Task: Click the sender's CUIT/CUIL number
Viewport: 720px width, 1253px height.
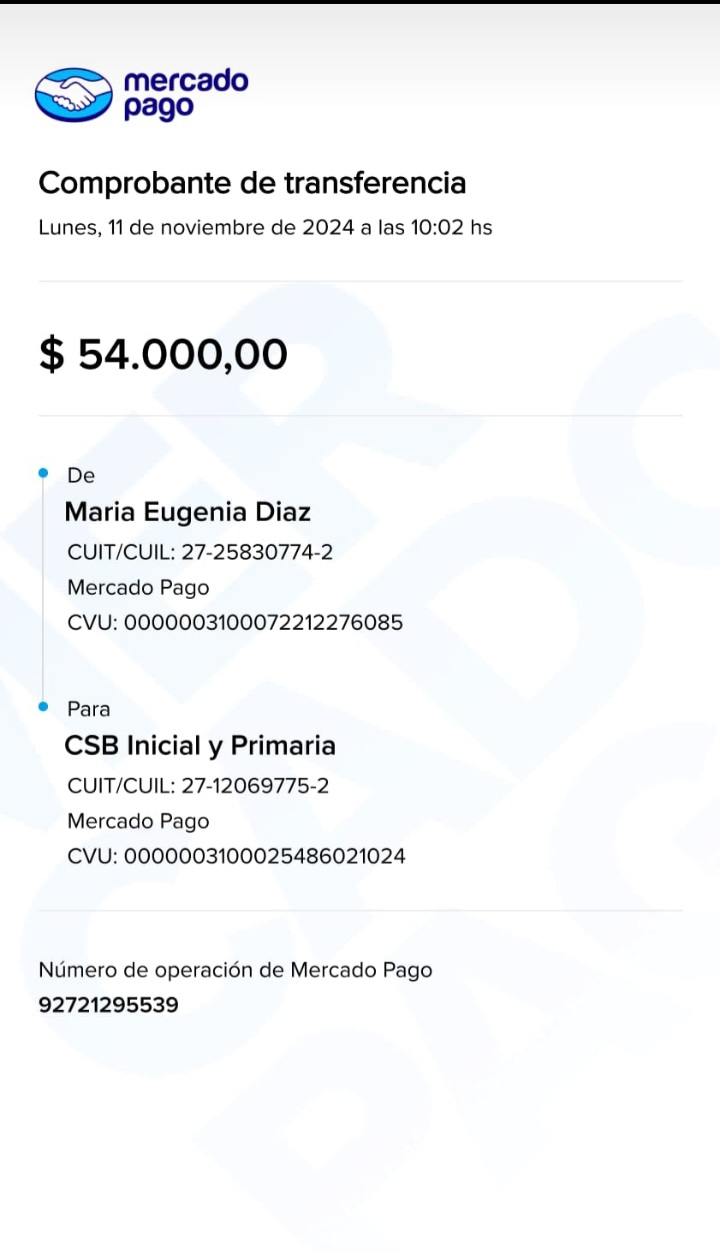Action: pos(200,552)
